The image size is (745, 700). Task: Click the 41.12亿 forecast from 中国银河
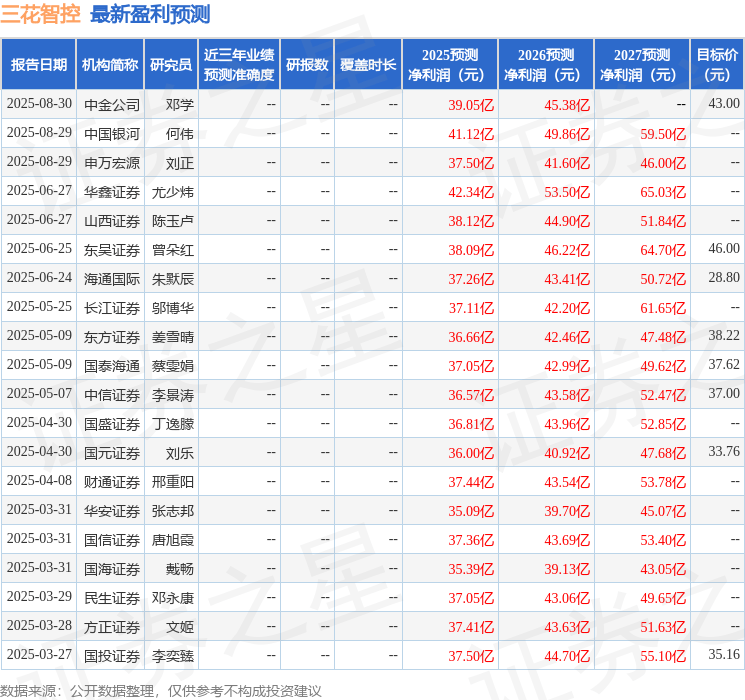point(471,133)
